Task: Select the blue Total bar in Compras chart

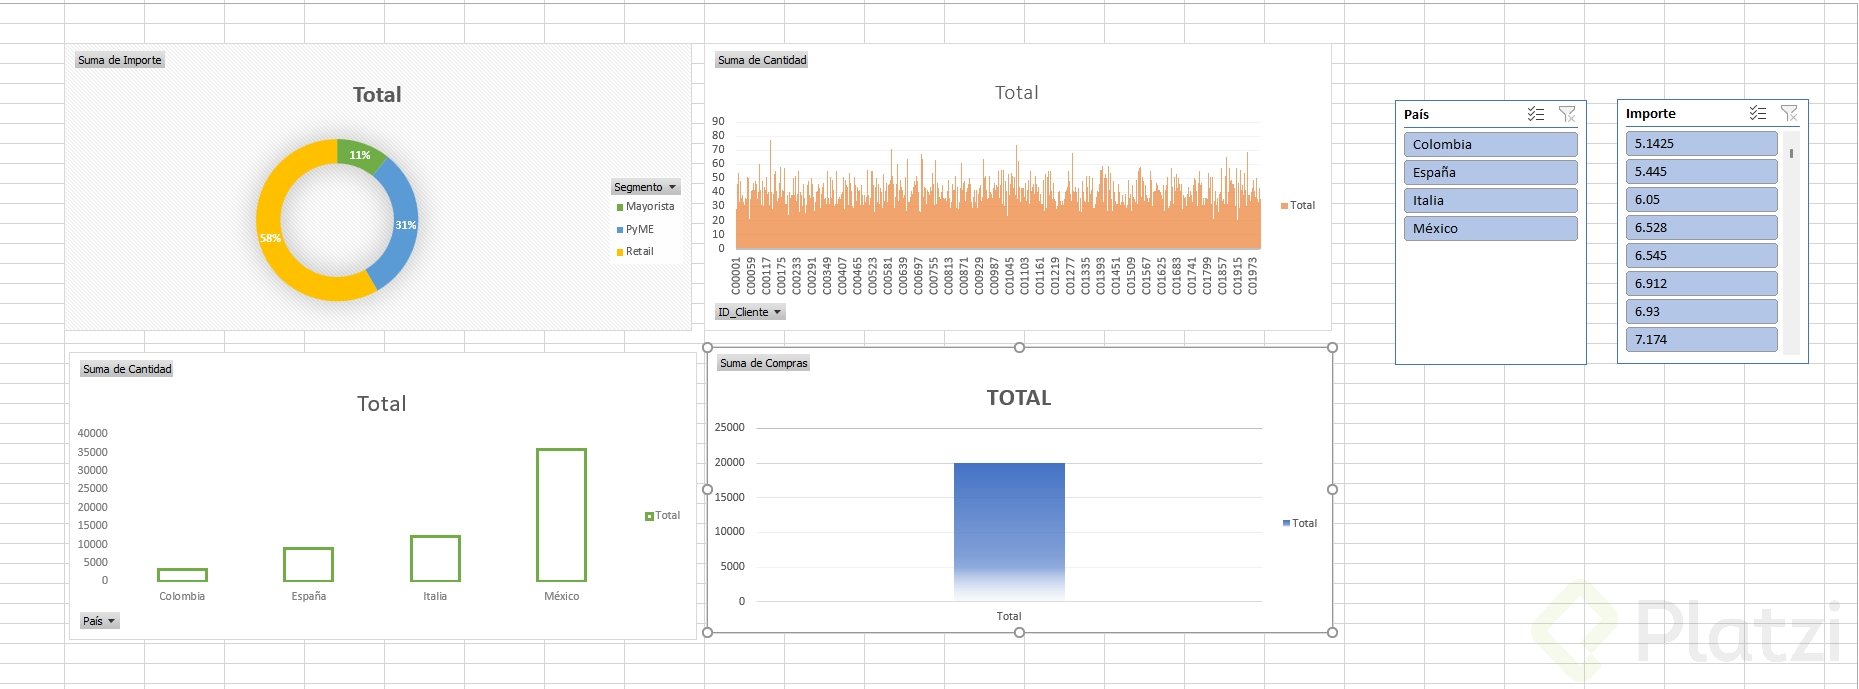Action: [1009, 531]
